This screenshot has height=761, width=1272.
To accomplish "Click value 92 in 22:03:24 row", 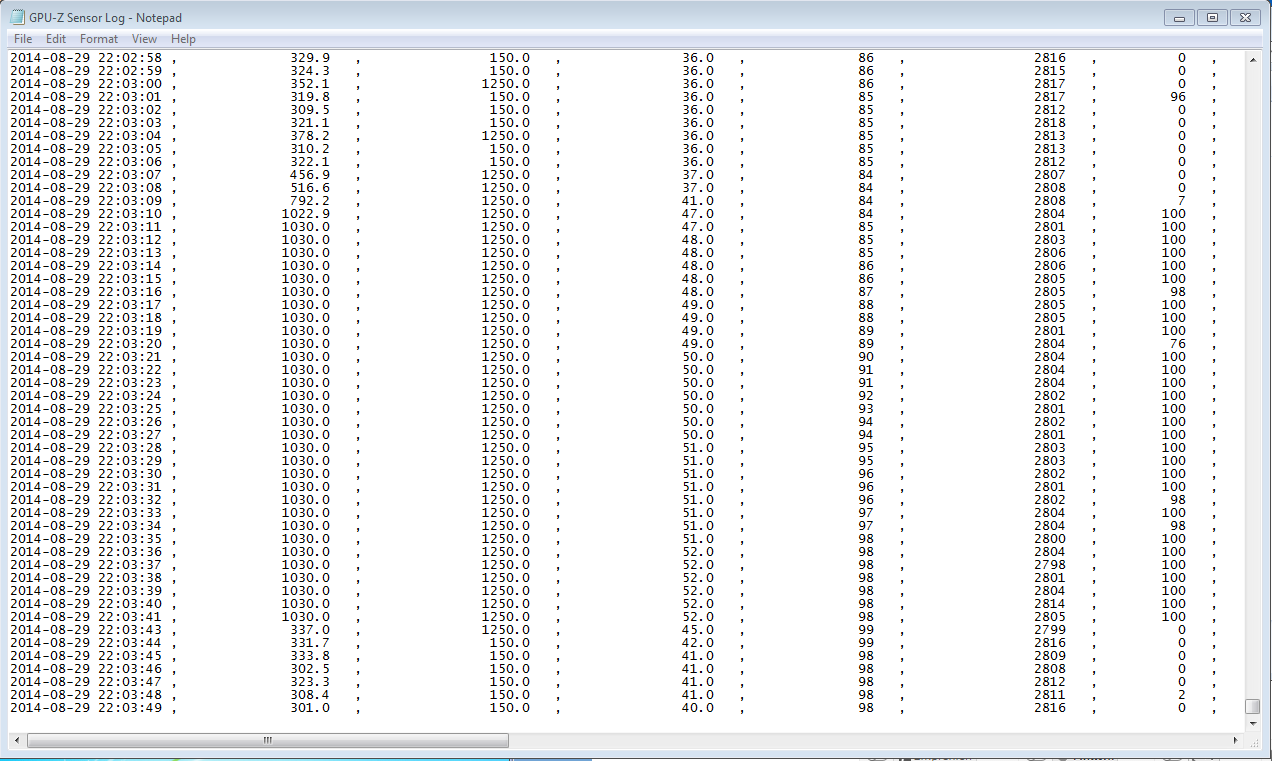I will 866,396.
